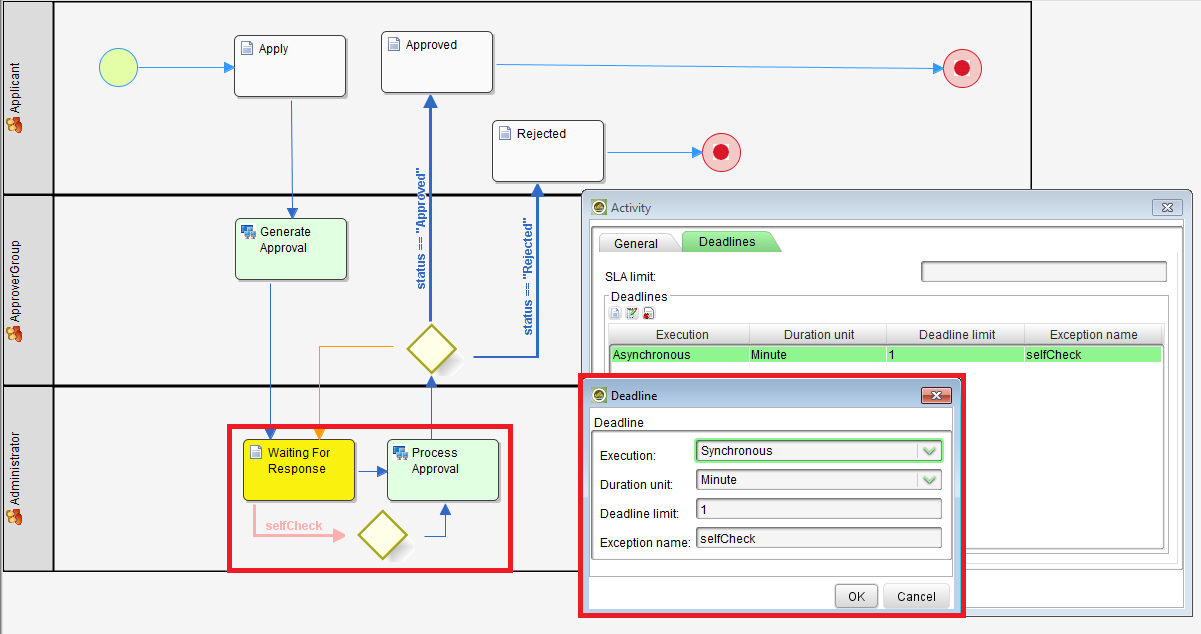Switch to the General tab
1201x634 pixels.
[636, 243]
